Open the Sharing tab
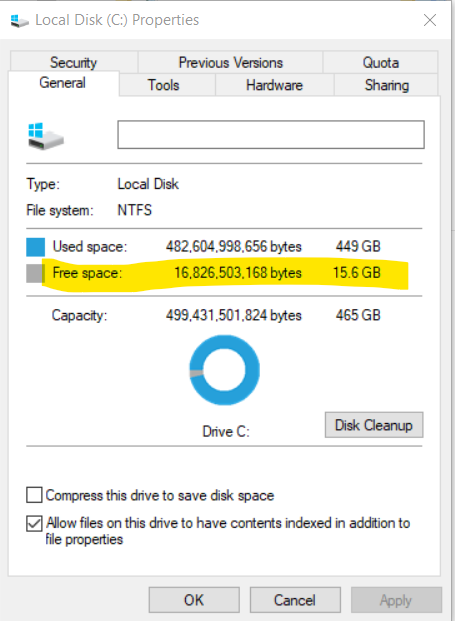The image size is (455, 621). [386, 85]
